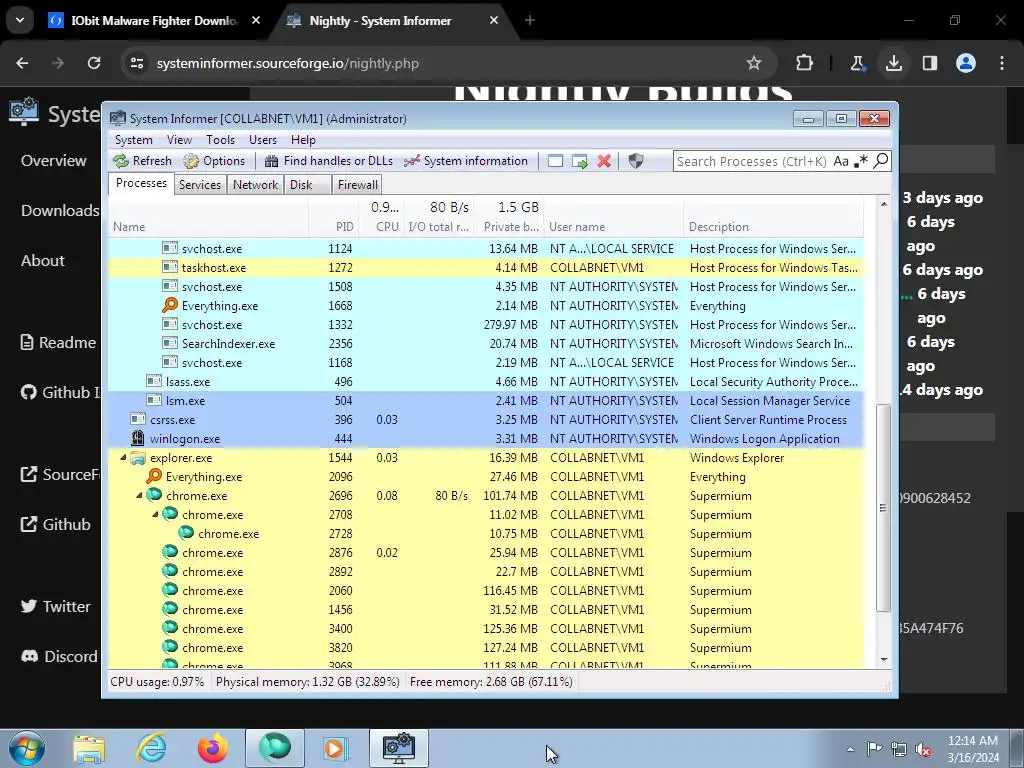Select chrome.exe PID 2728 icon

[186, 533]
